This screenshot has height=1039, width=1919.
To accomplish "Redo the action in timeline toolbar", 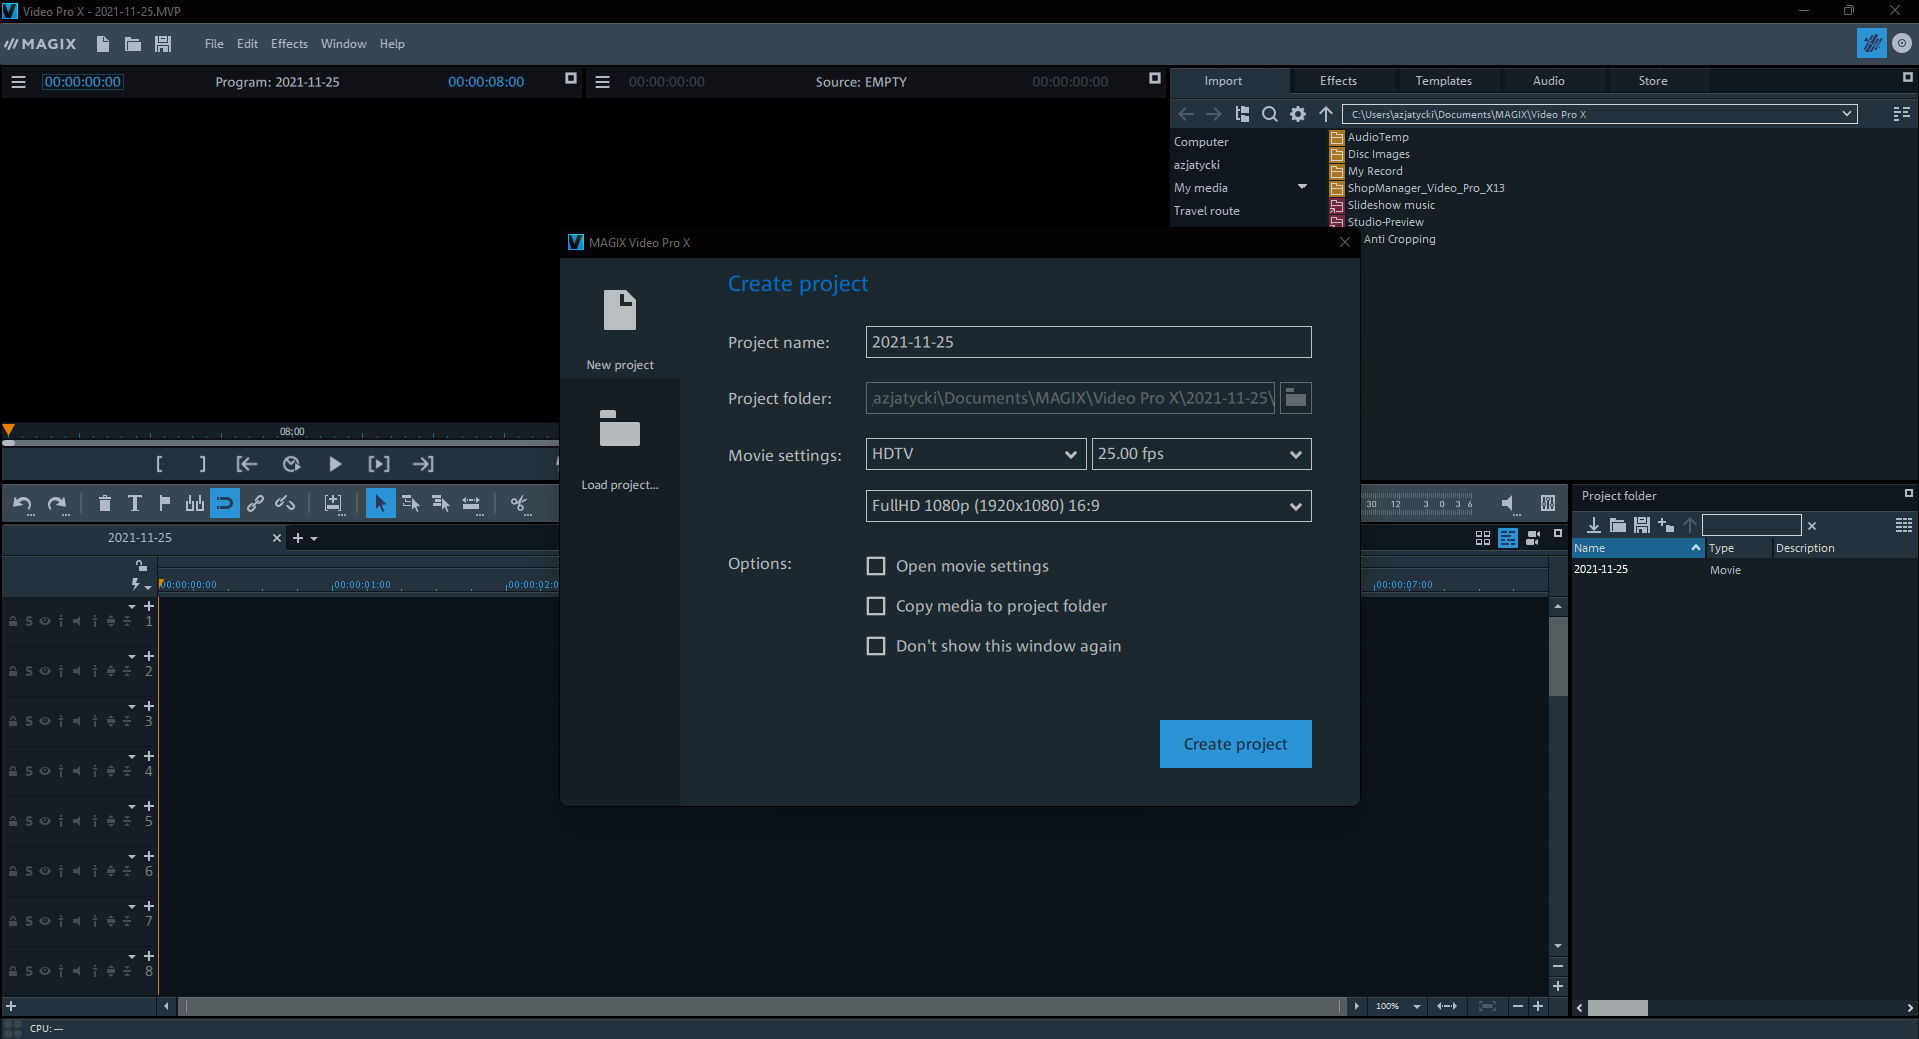I will pos(57,504).
